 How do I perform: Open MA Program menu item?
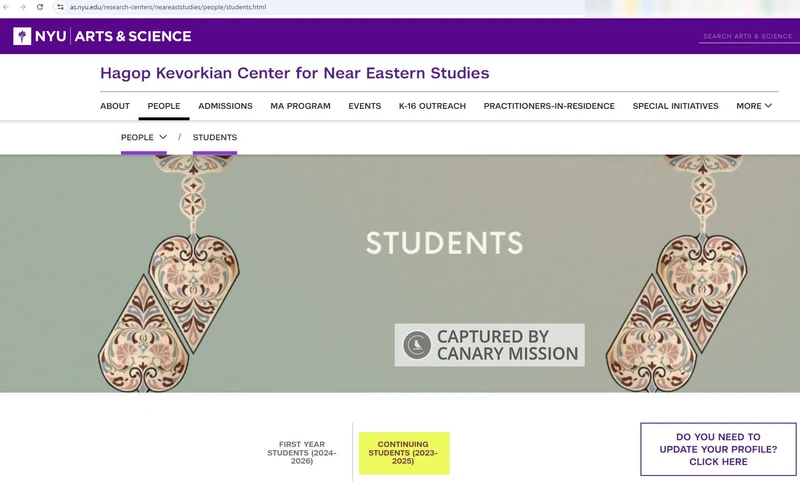point(301,106)
